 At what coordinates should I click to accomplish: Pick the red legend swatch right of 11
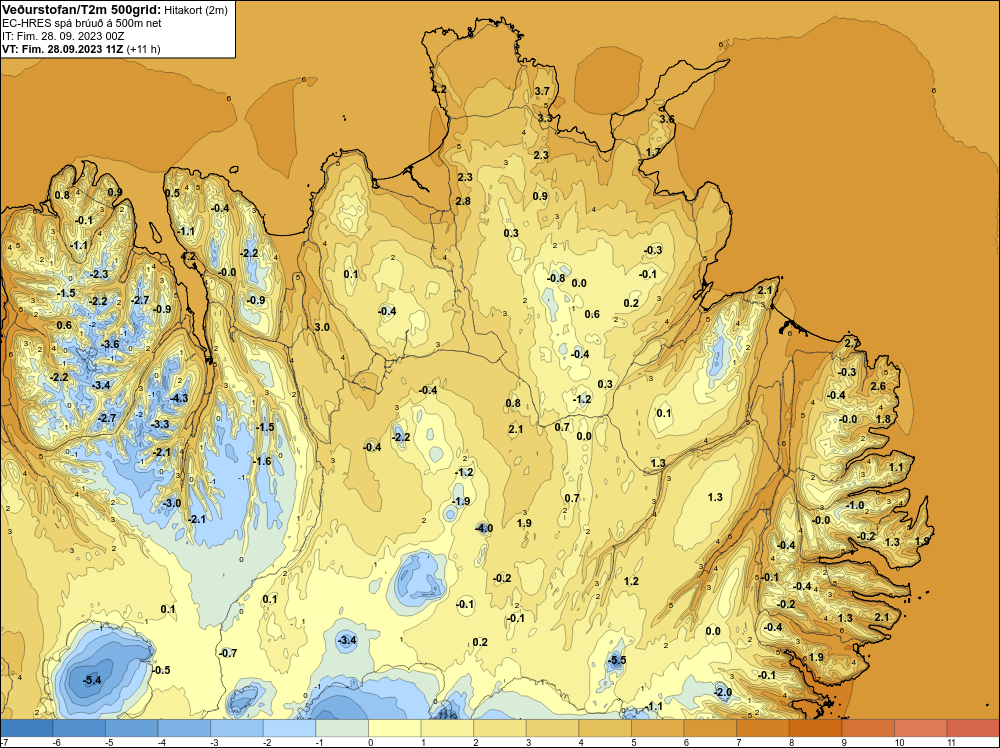pos(973,728)
